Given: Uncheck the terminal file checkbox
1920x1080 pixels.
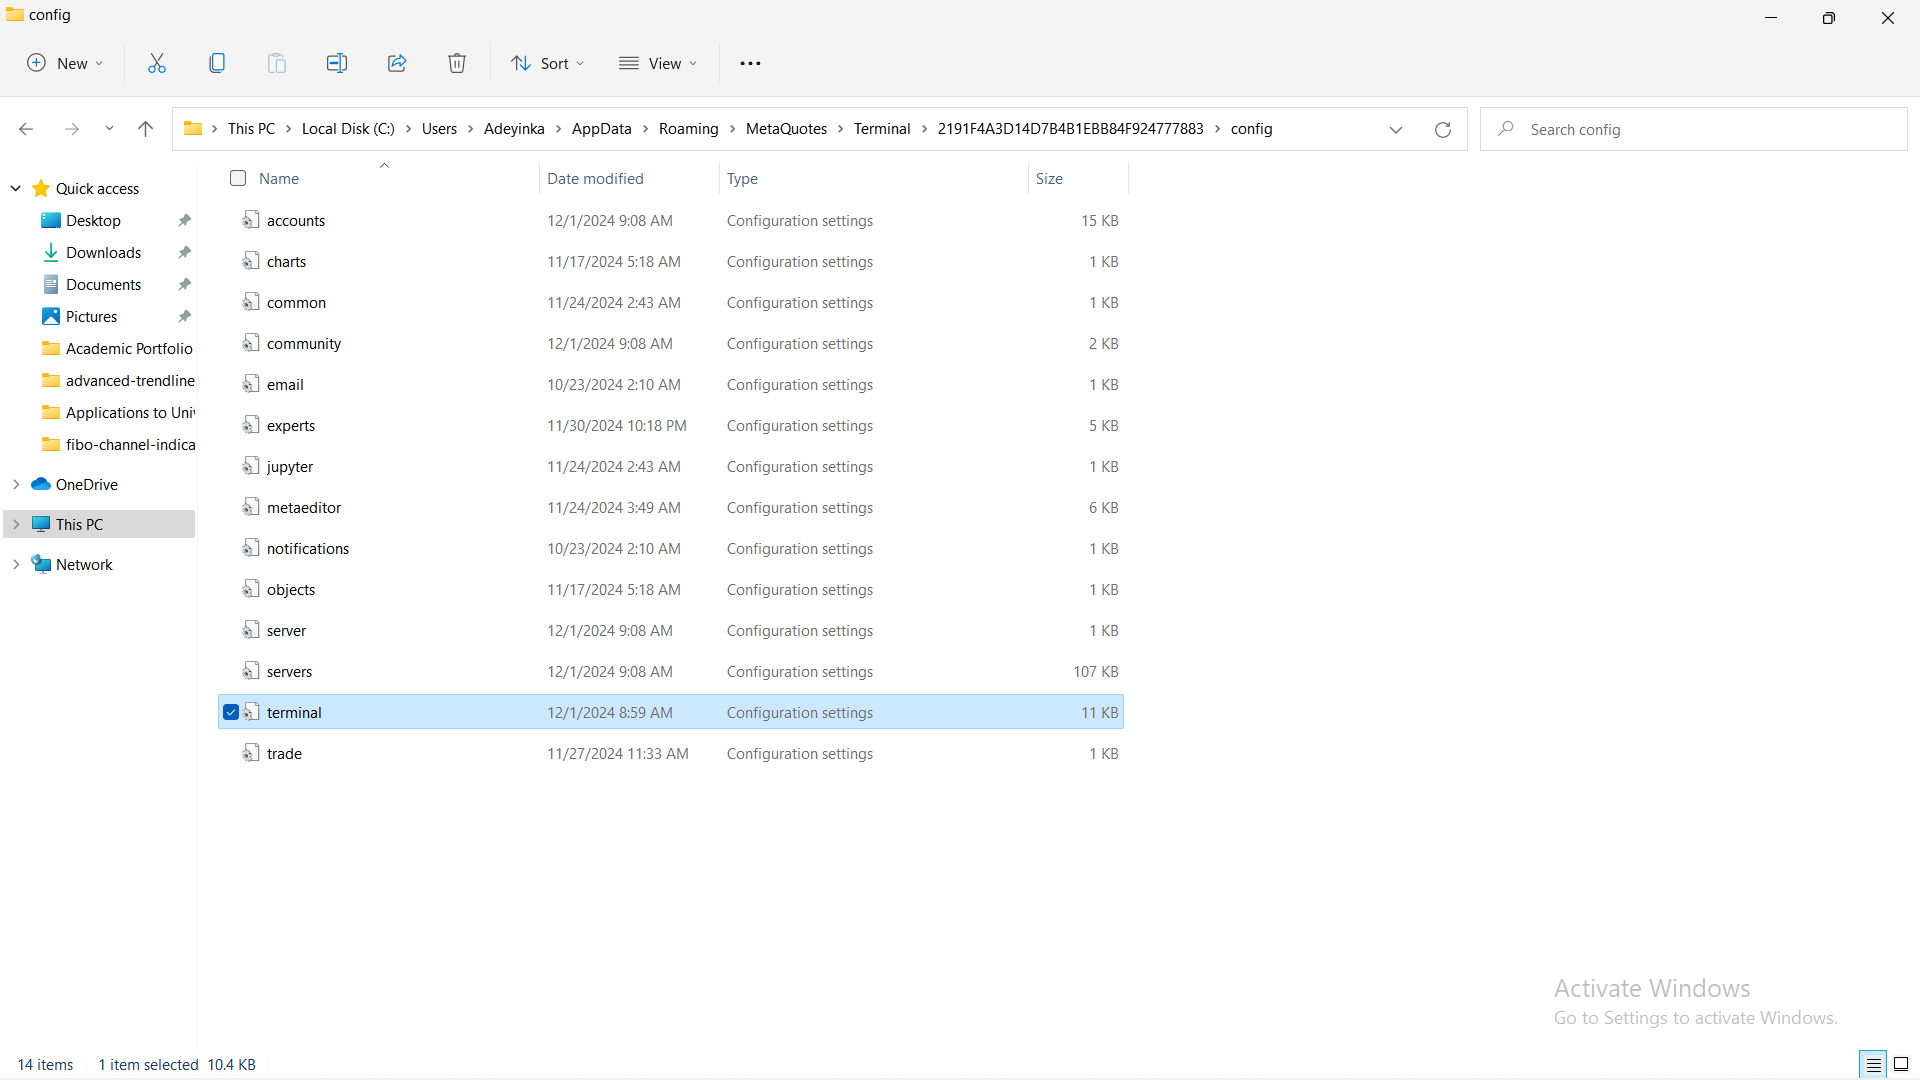Looking at the screenshot, I should [231, 712].
